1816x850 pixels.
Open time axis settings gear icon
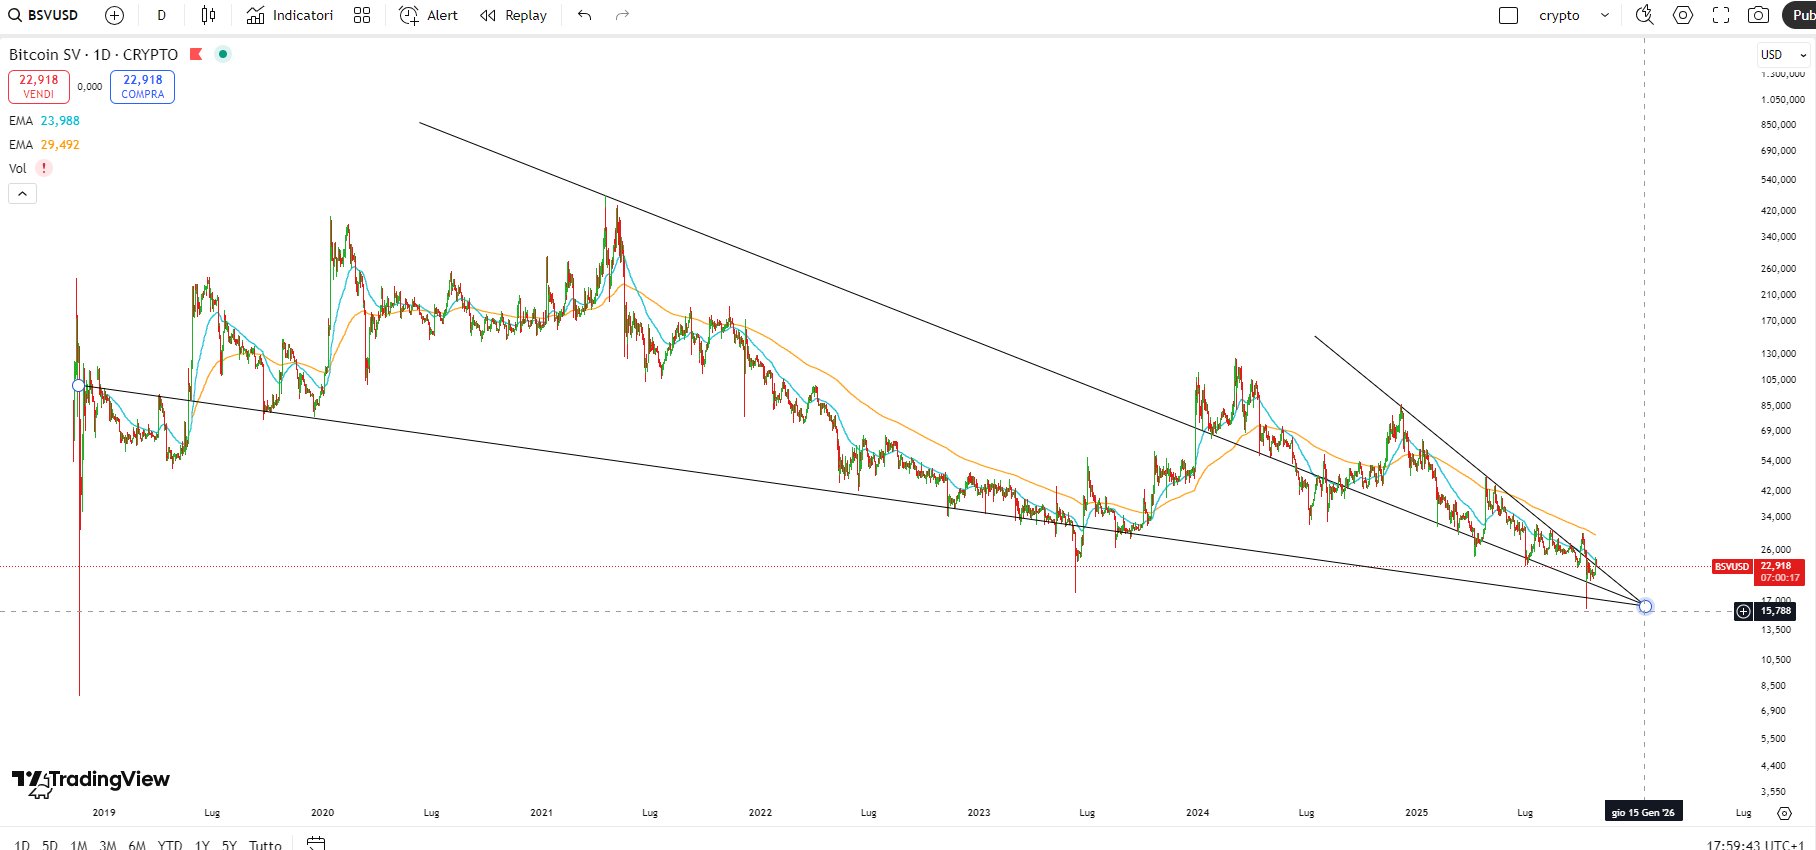click(x=1784, y=813)
